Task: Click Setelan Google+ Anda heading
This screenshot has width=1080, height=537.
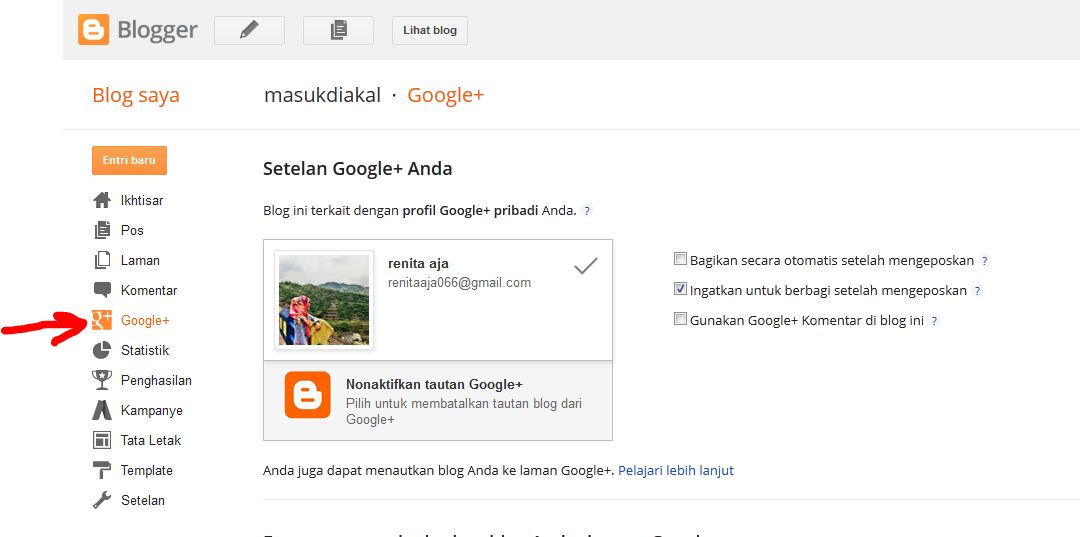Action: (357, 169)
